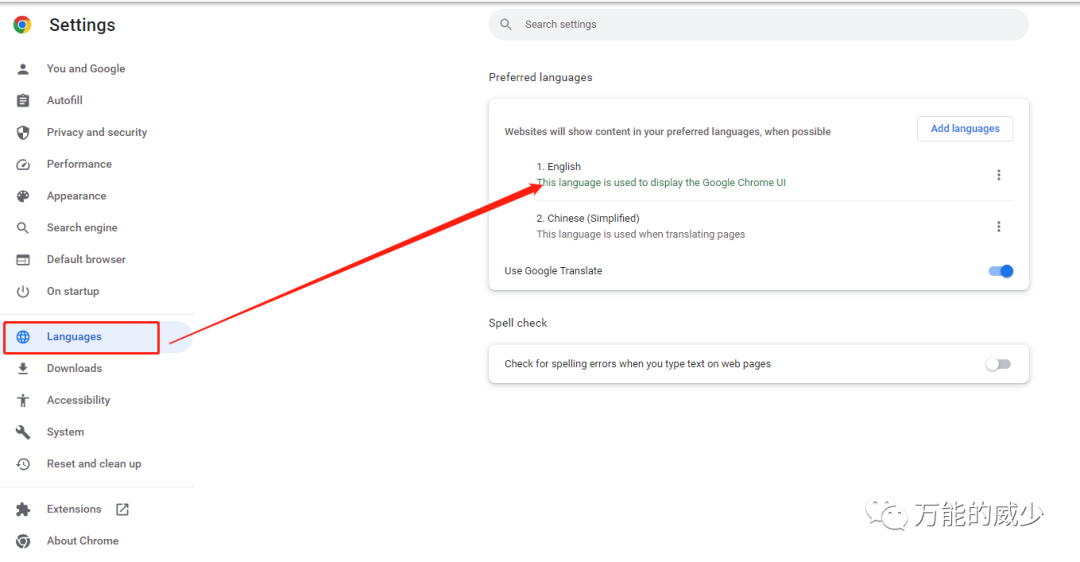Click the Default browser window icon
The image size is (1080, 562).
click(x=23, y=260)
